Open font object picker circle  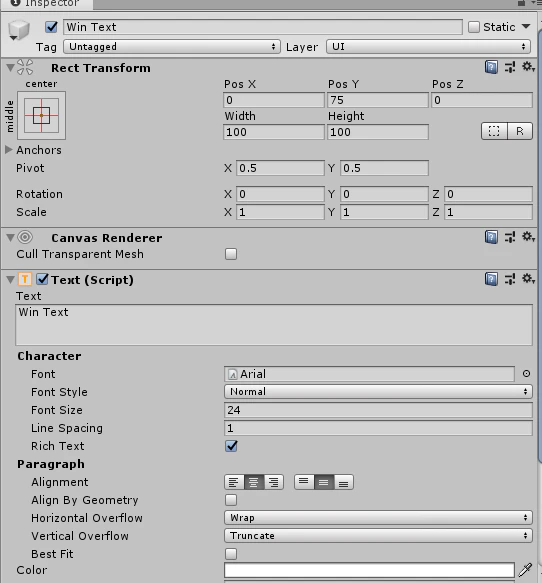tap(526, 374)
